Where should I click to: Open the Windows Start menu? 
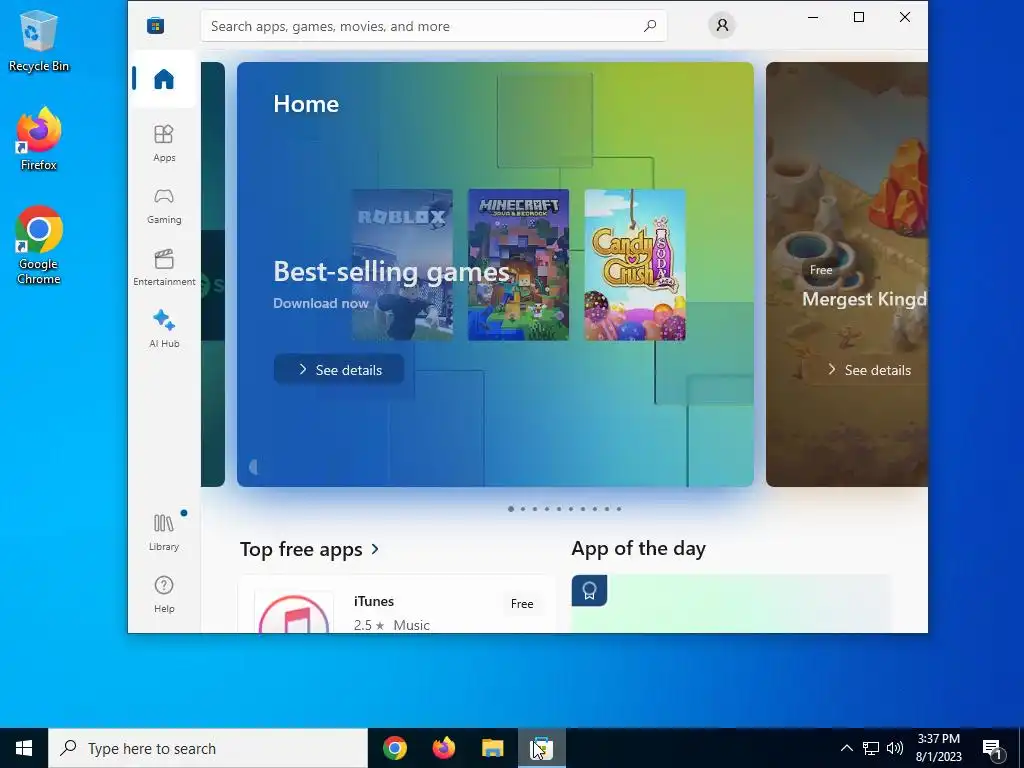tap(24, 748)
